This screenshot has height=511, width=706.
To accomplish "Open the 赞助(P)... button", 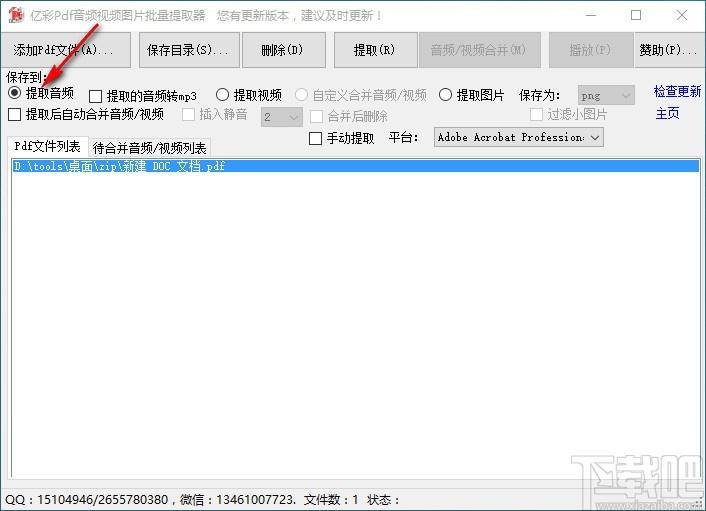I will click(x=669, y=50).
